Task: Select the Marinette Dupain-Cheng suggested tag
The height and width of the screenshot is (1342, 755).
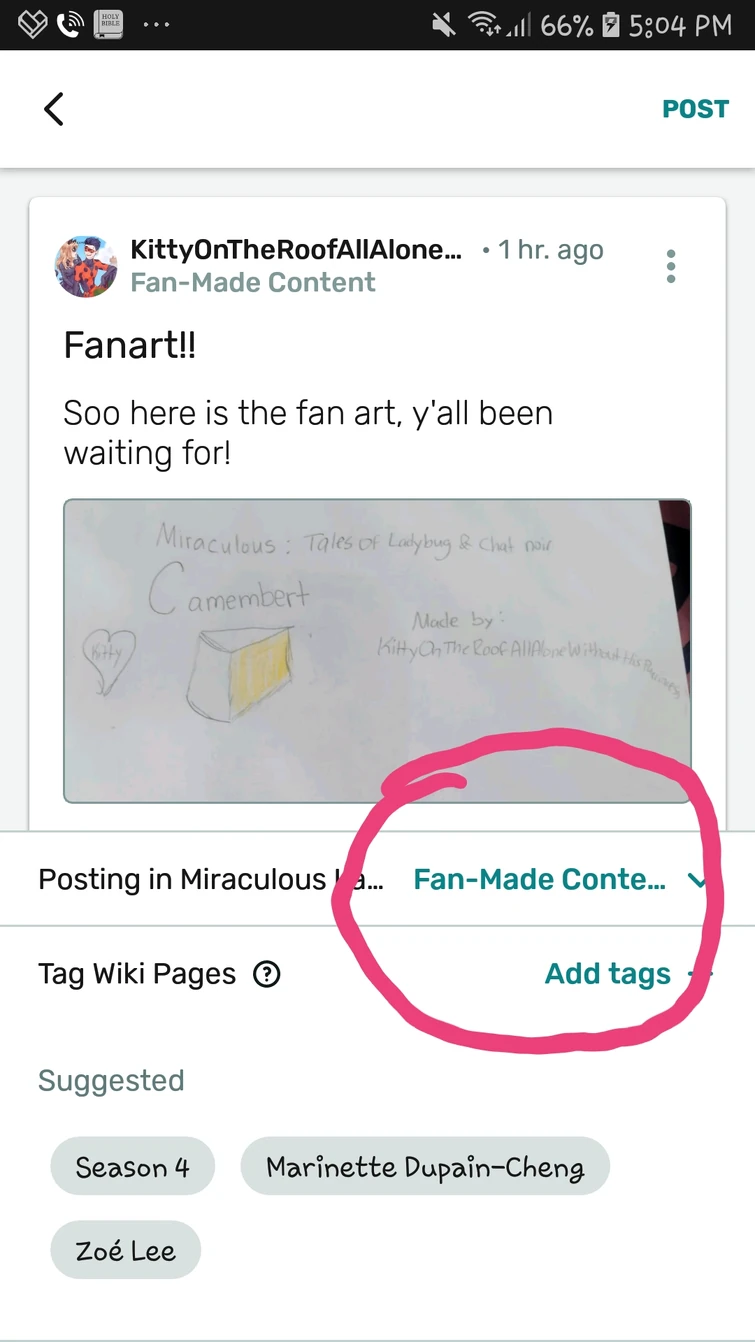Action: tap(425, 1166)
